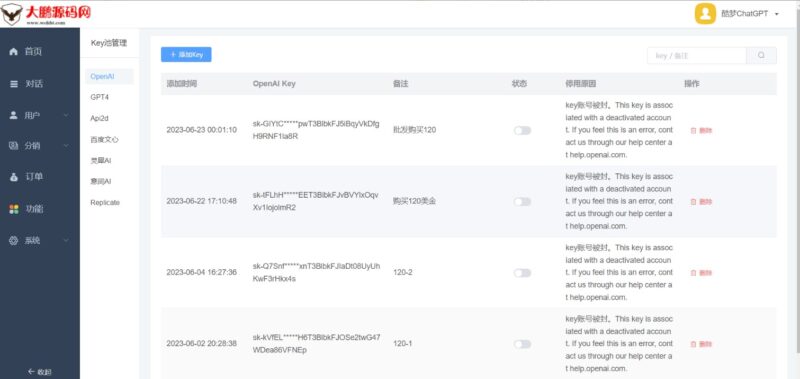Click the blue 添加Key button
The image size is (800, 379).
tap(186, 55)
